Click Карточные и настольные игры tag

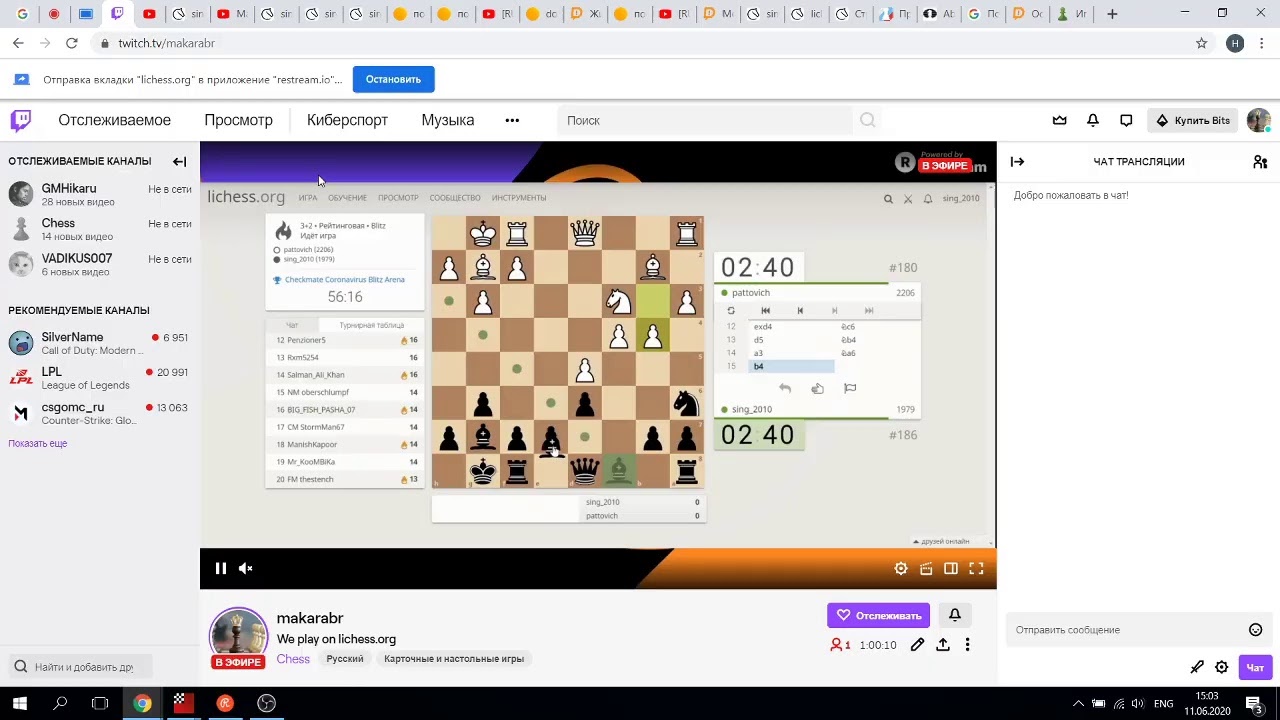point(454,659)
